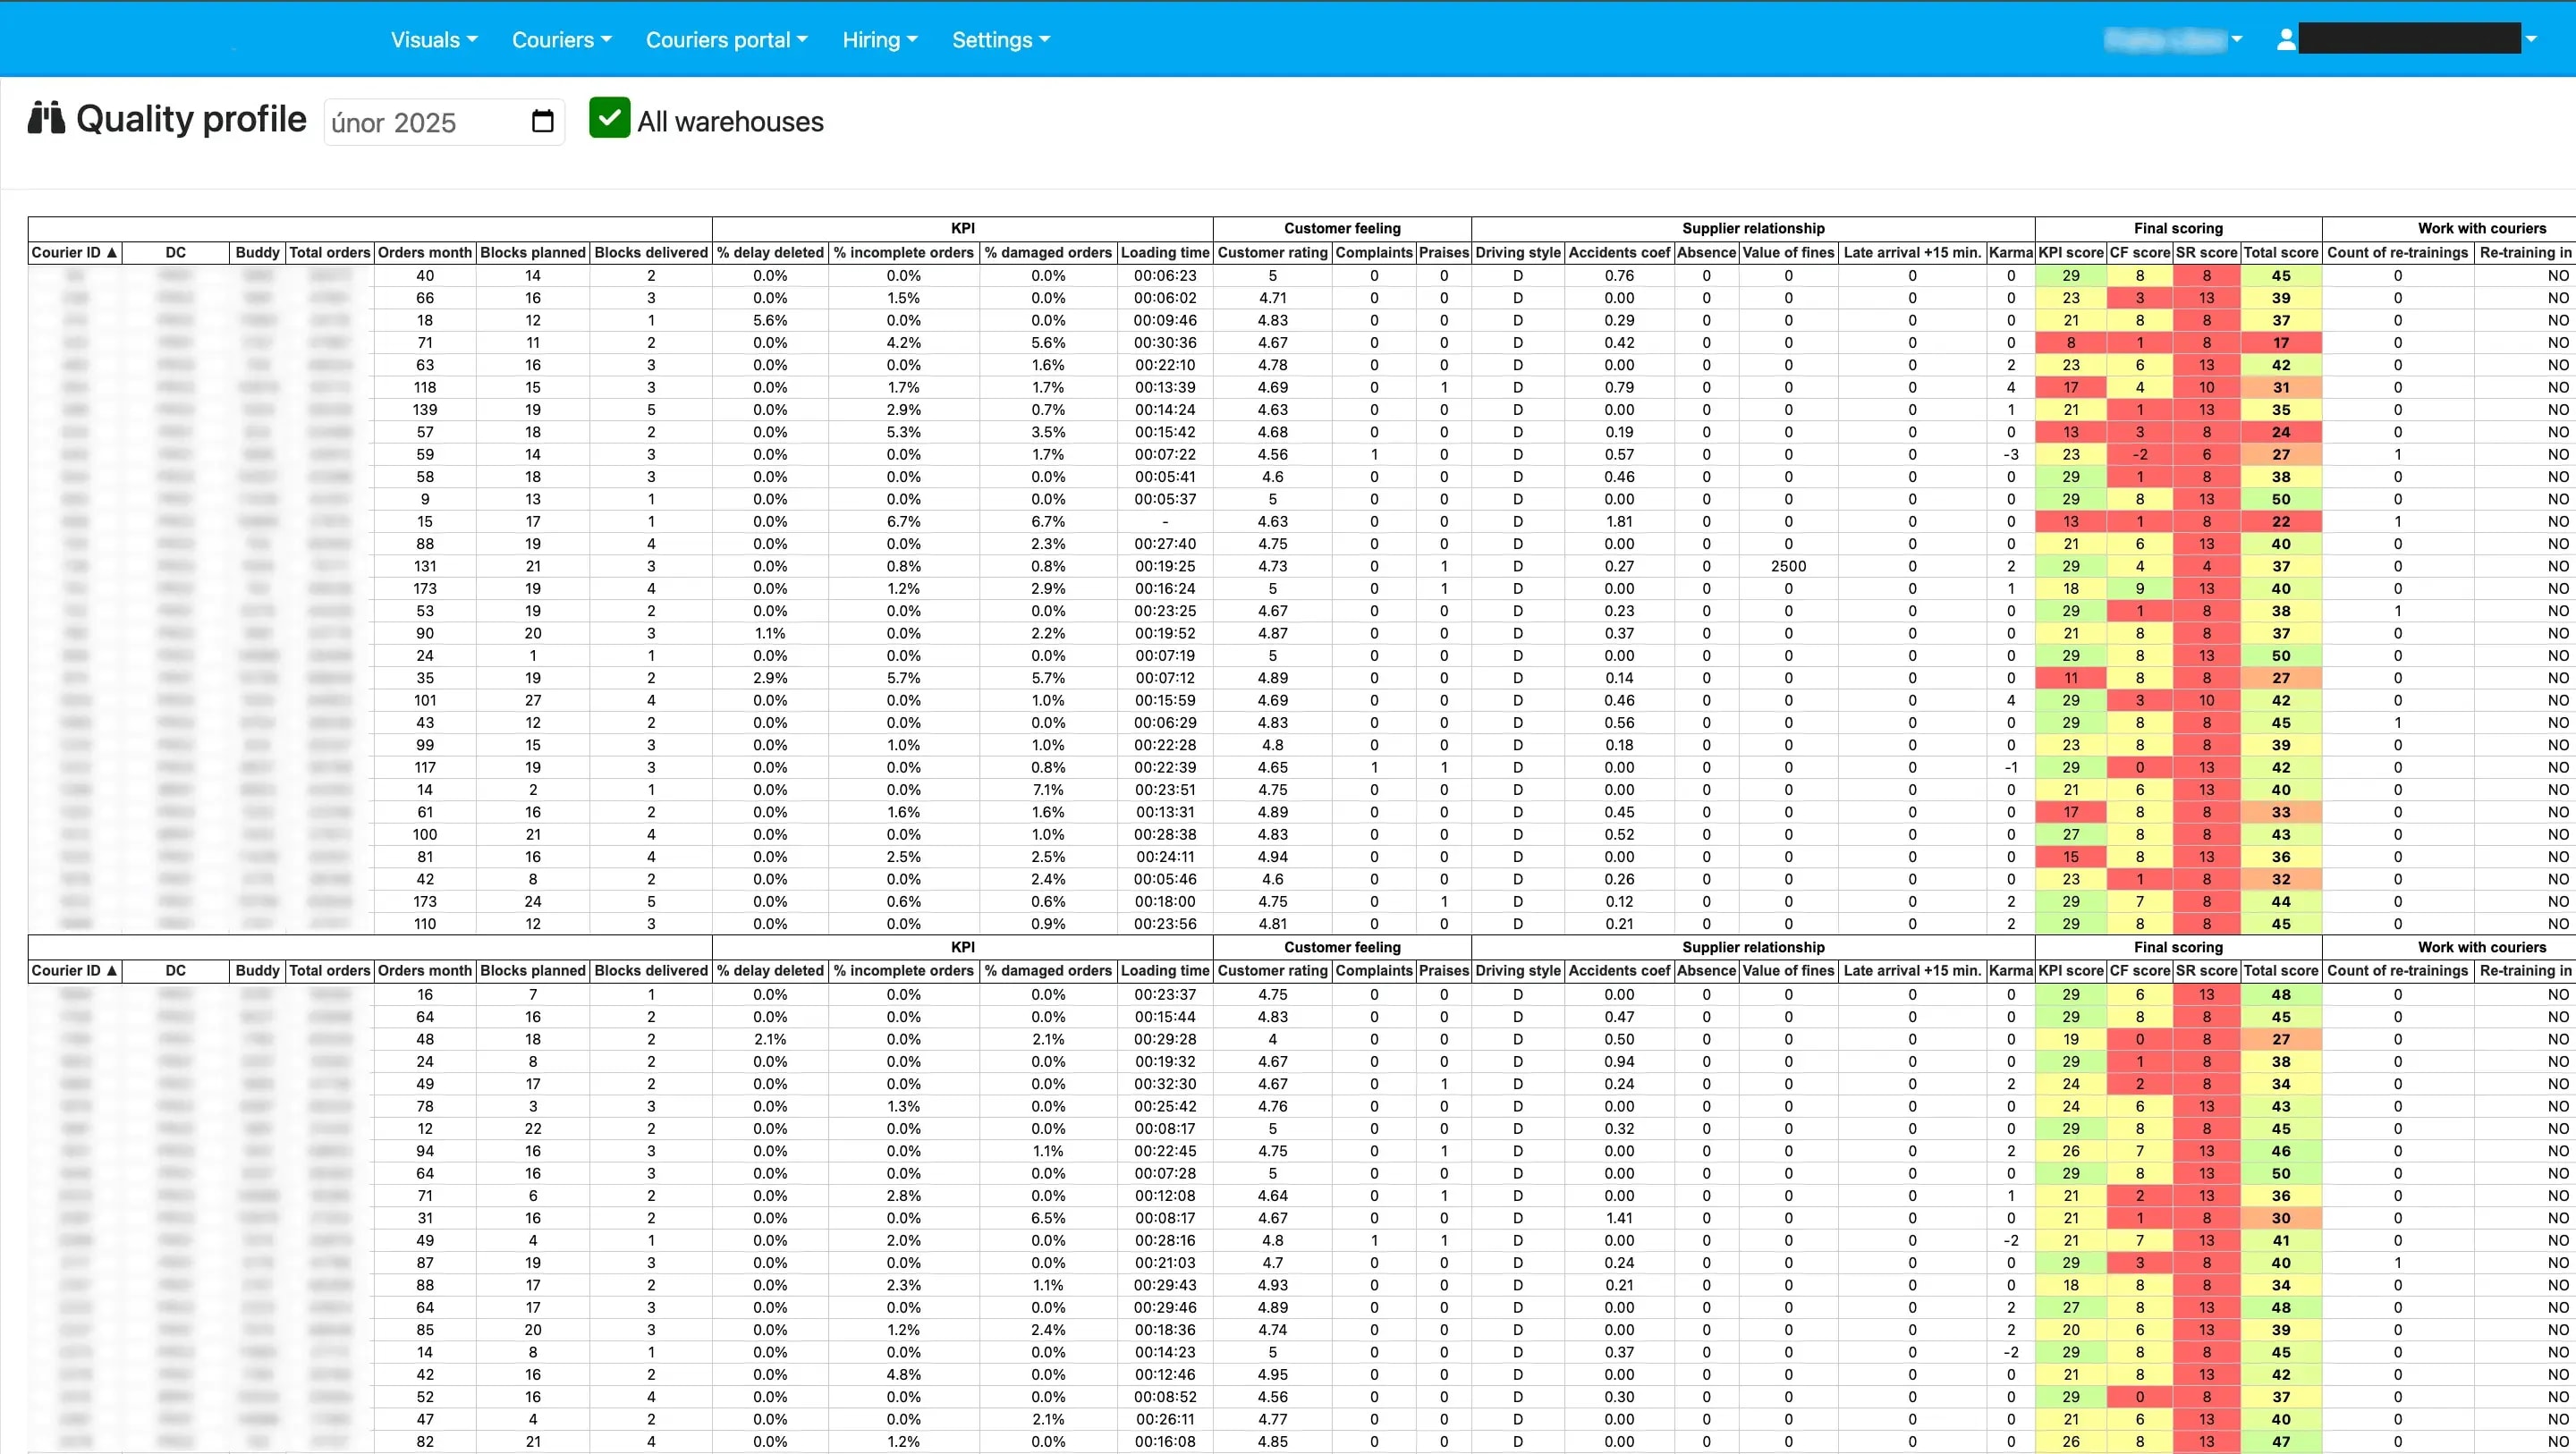Click customer rating 4.95 in lower table

(1272, 1375)
